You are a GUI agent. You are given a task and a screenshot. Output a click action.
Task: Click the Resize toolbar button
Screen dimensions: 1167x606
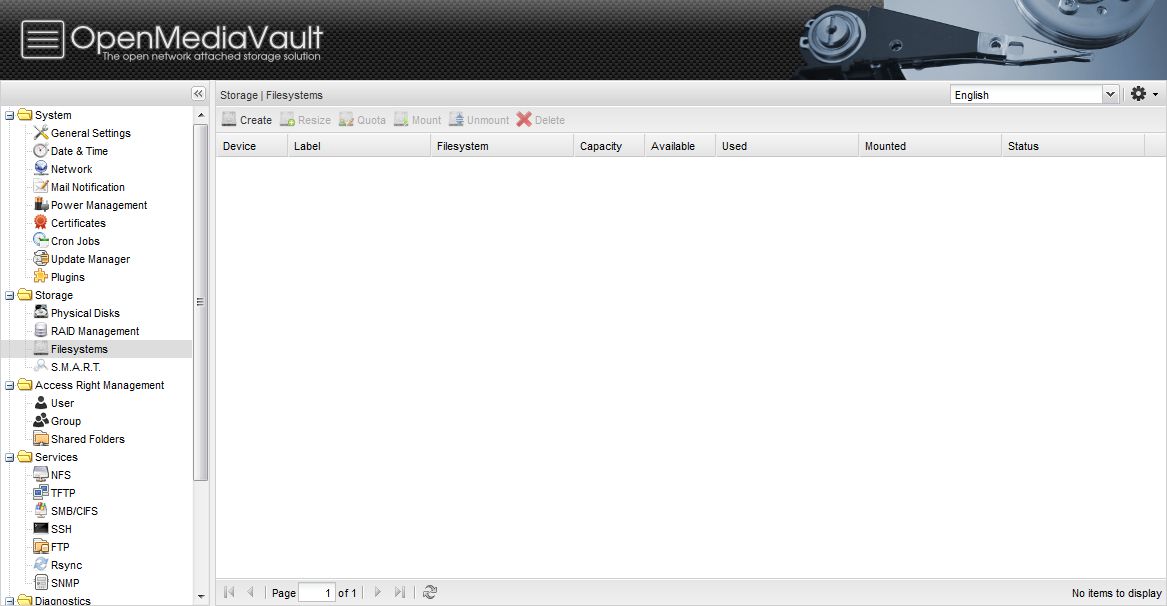coord(305,120)
